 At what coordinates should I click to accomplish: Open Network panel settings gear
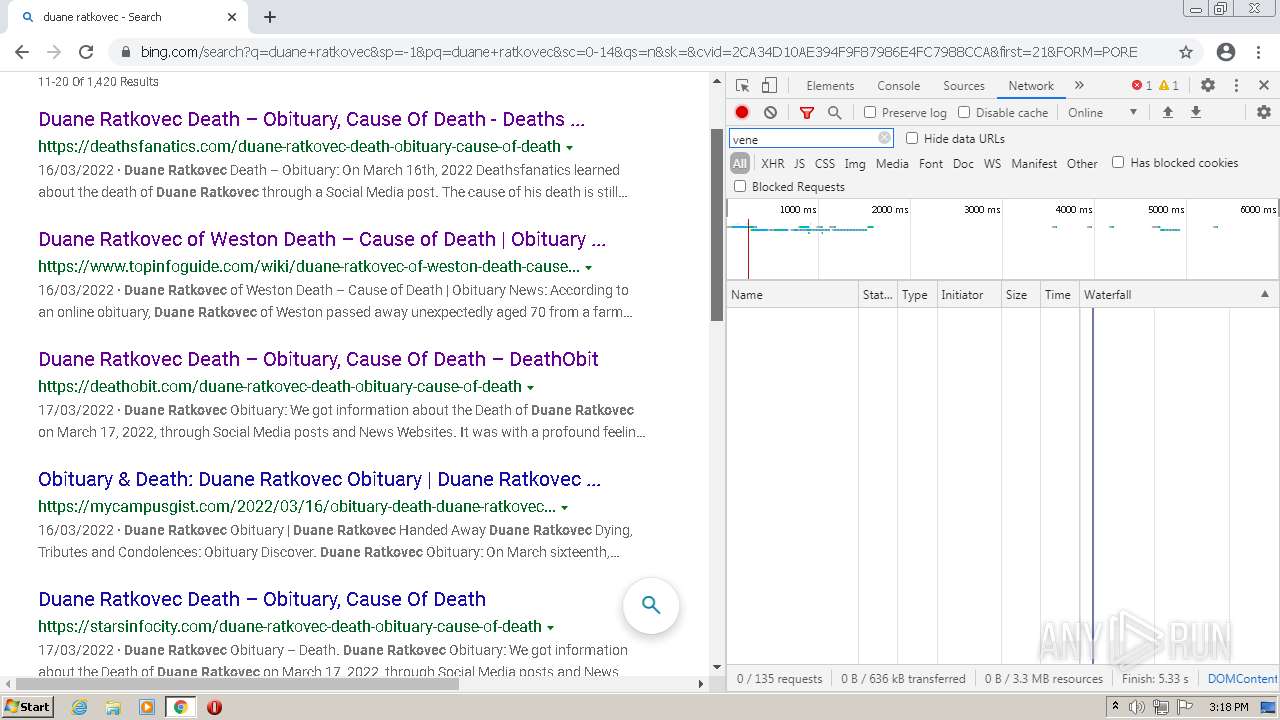(x=1264, y=113)
